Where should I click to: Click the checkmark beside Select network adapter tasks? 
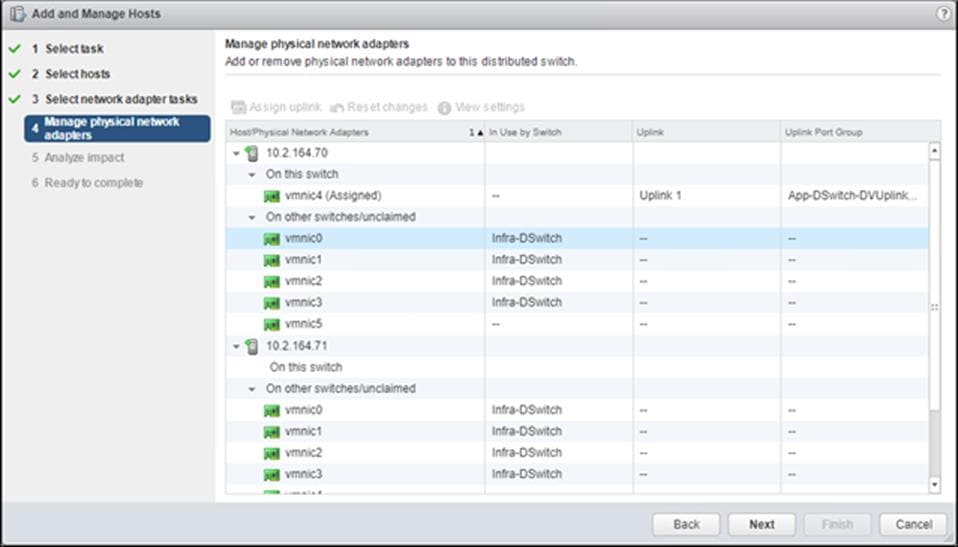point(15,99)
